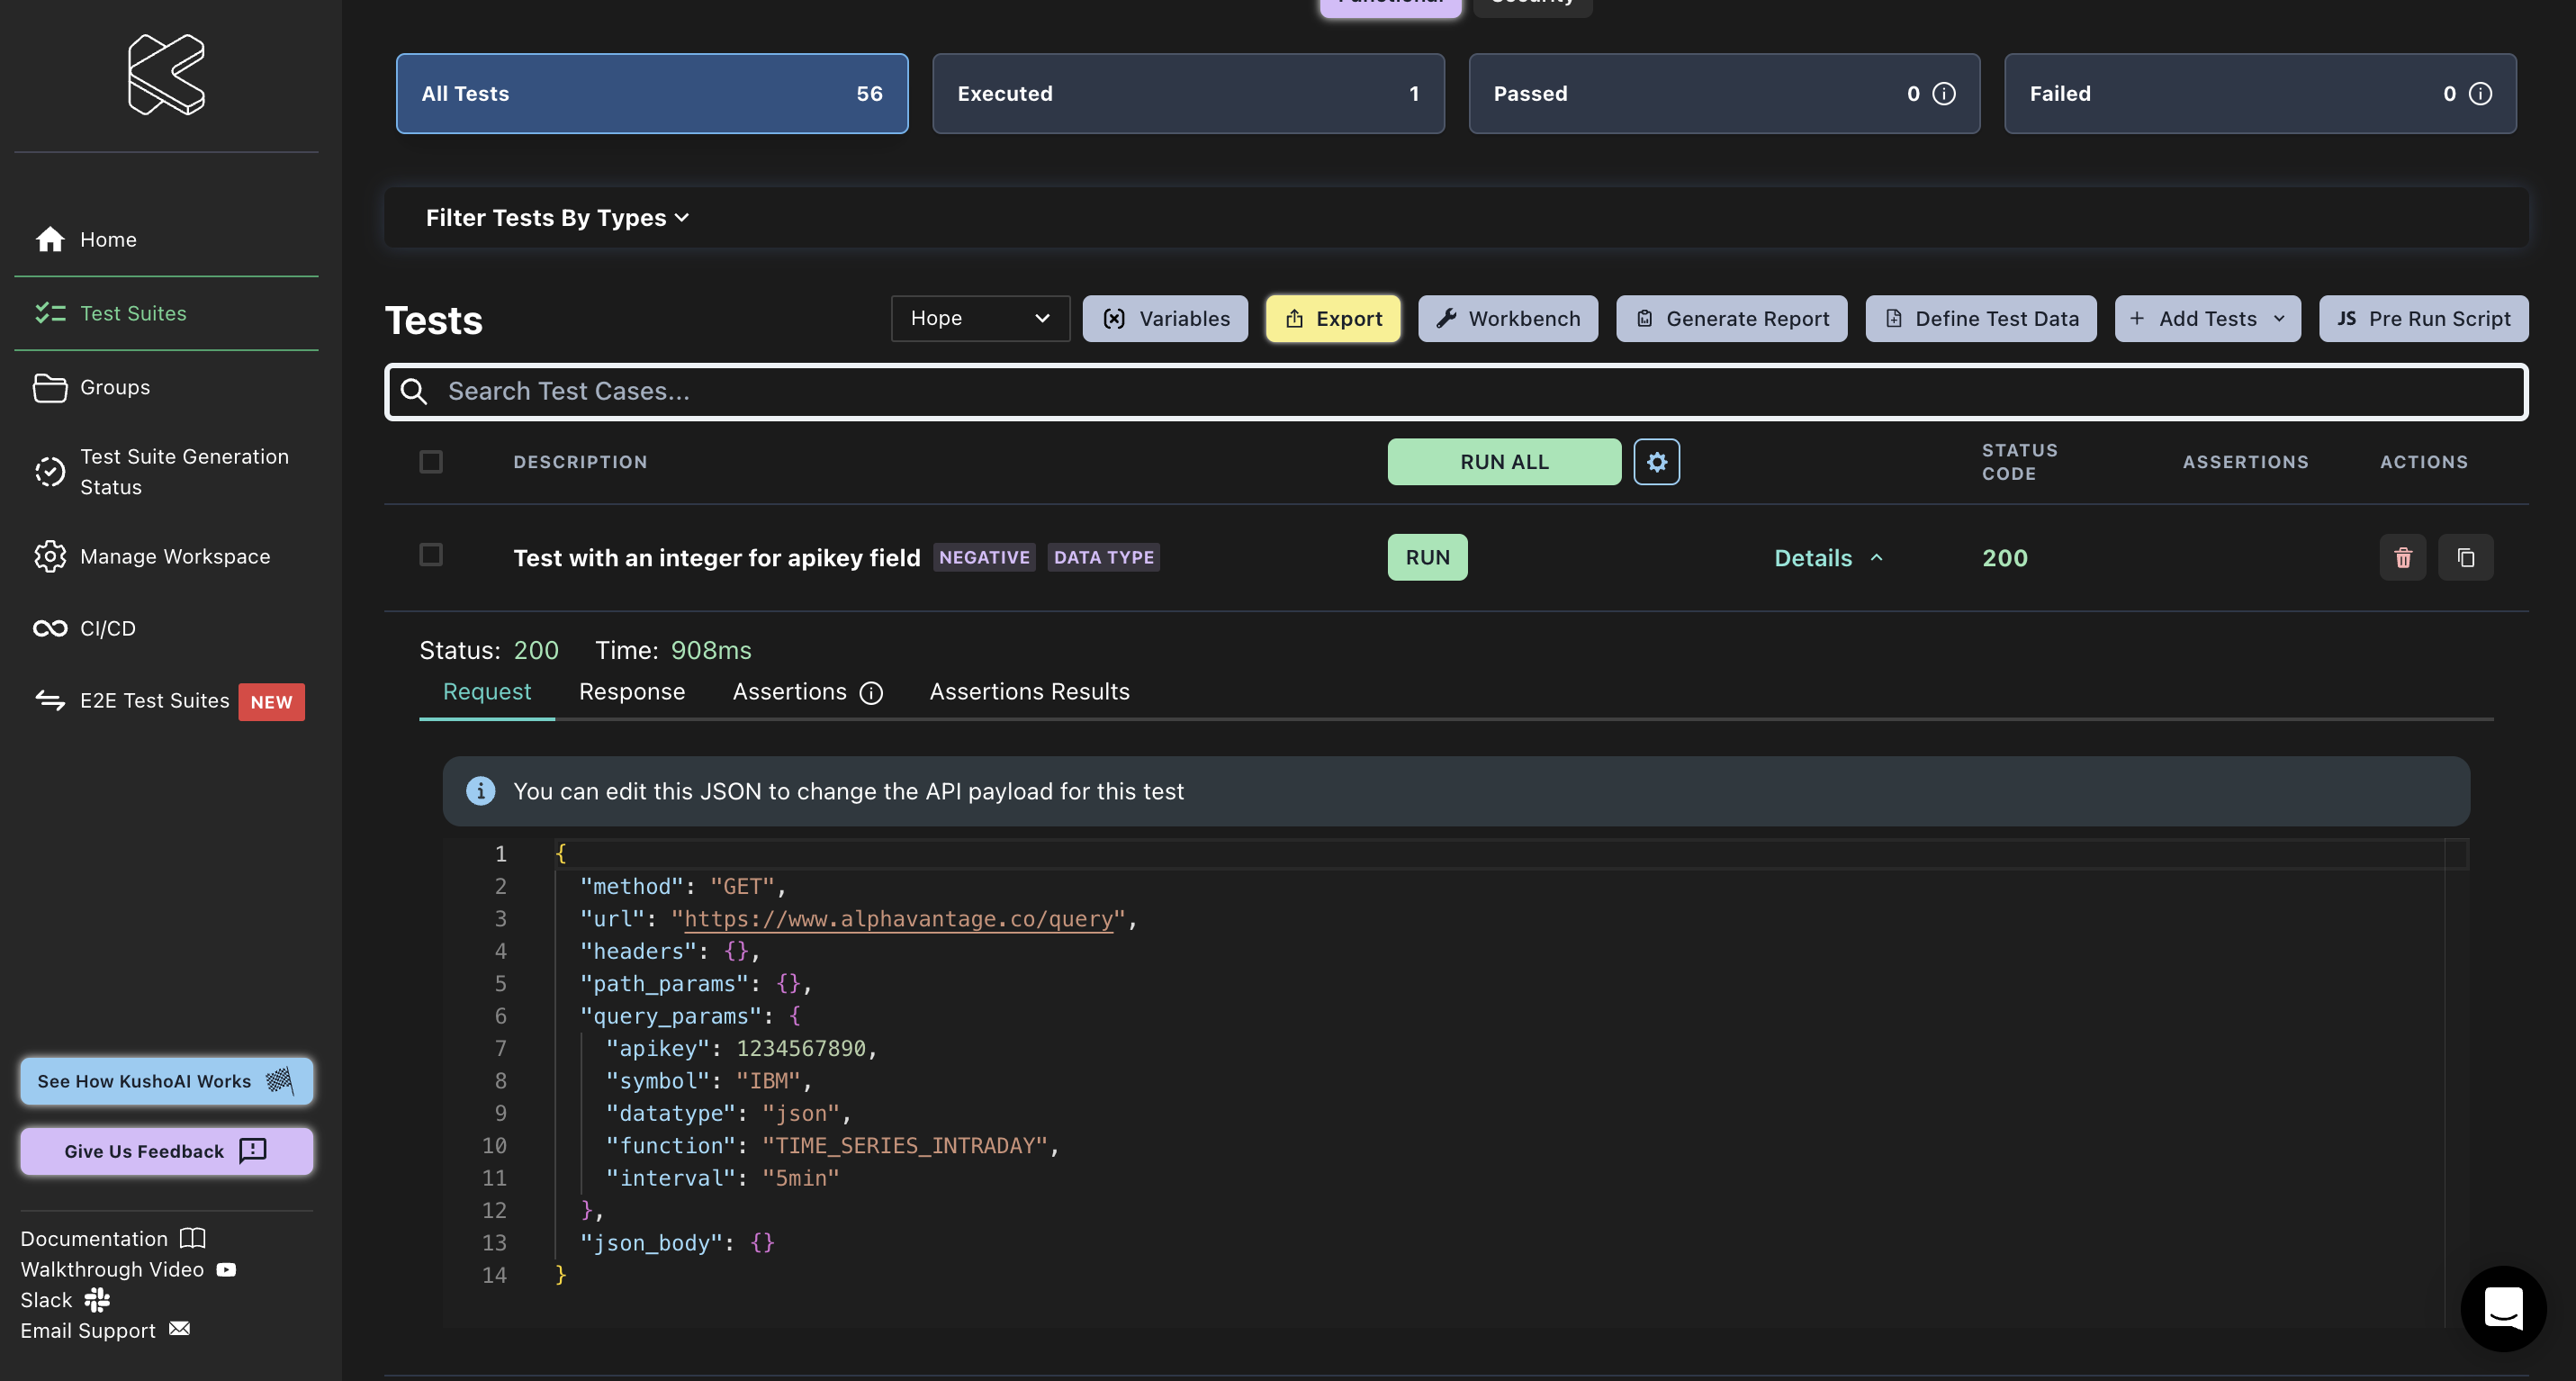
Task: Select the Executed tests card
Action: 1188,94
